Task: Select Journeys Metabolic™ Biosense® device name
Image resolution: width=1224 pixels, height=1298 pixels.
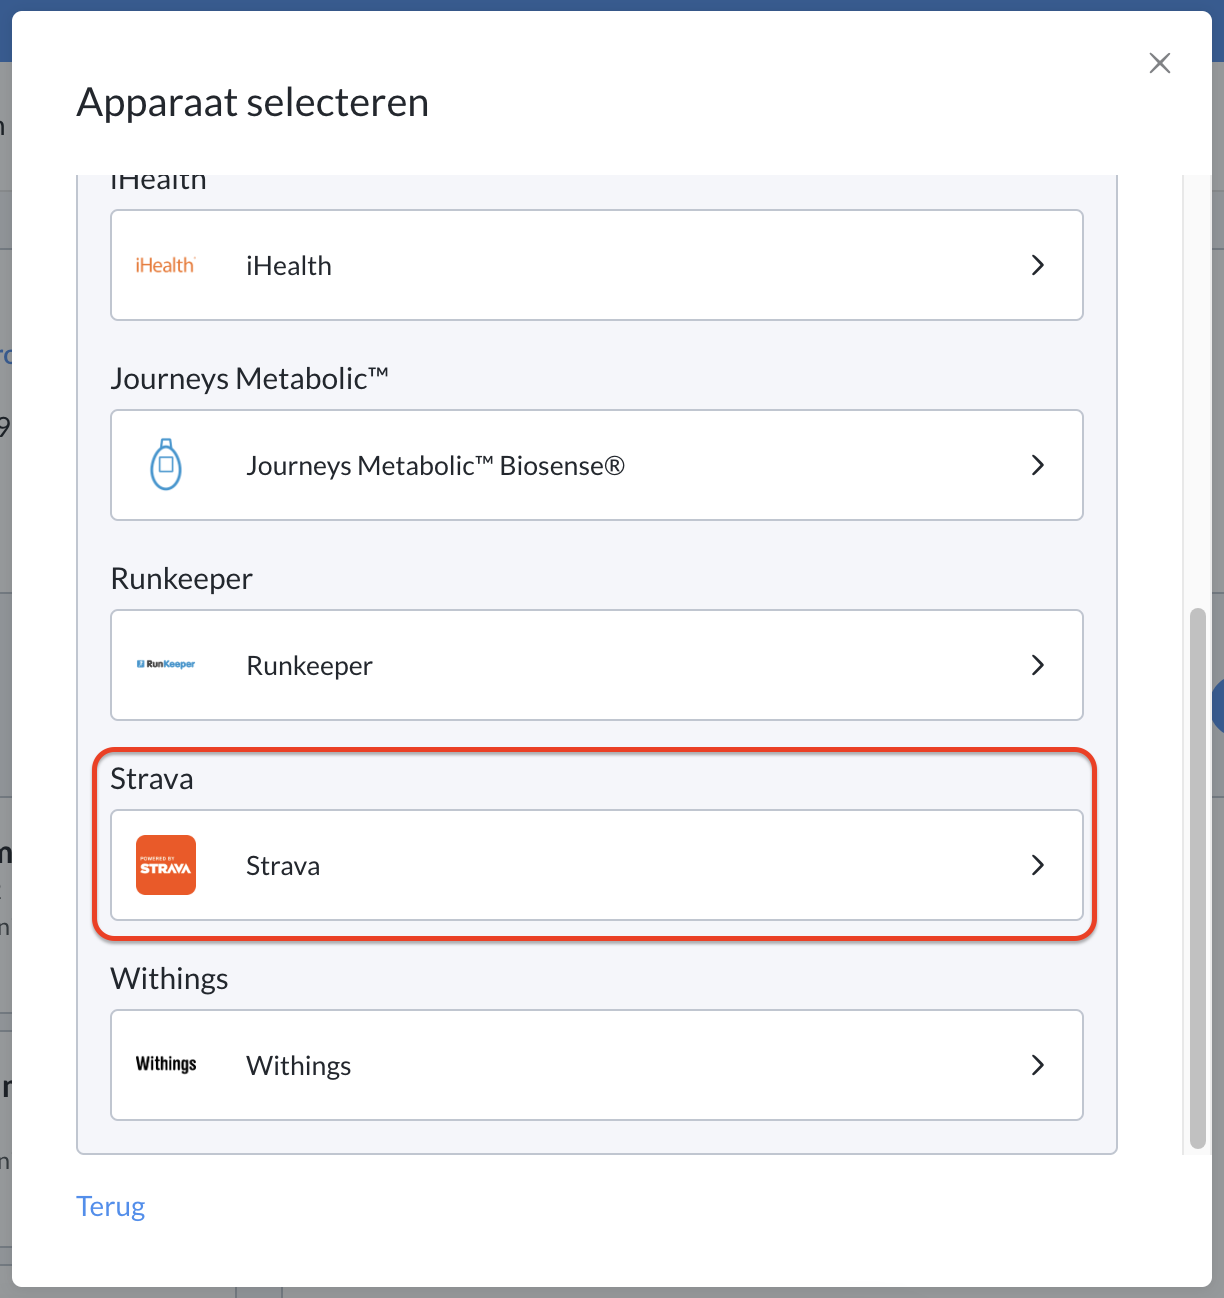Action: coord(436,466)
